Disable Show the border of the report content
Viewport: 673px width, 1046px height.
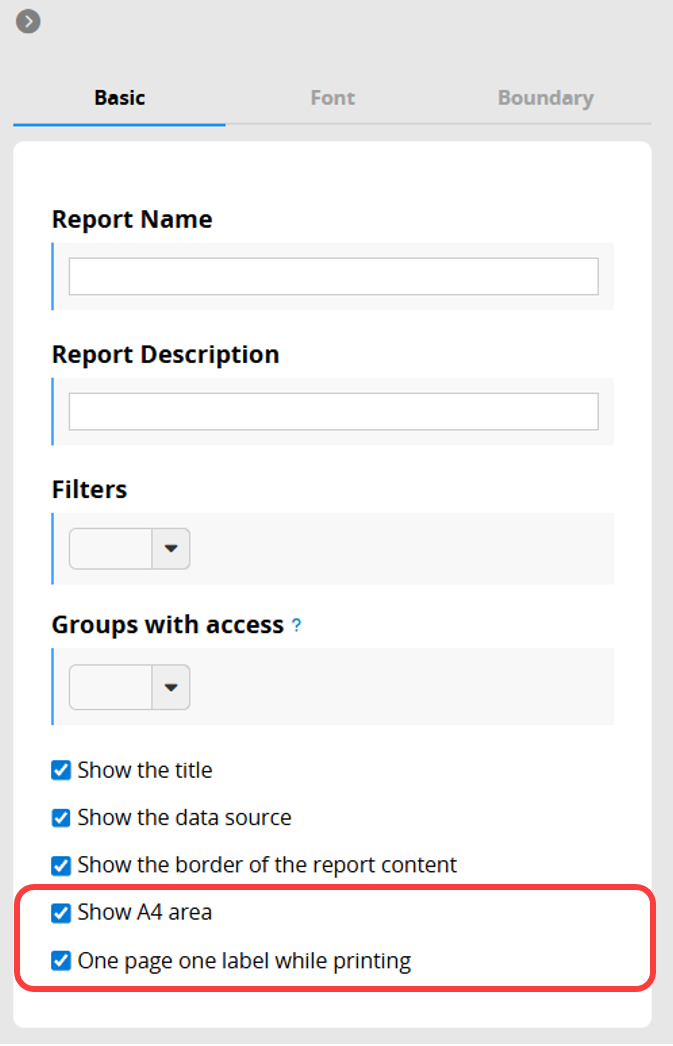coord(61,865)
